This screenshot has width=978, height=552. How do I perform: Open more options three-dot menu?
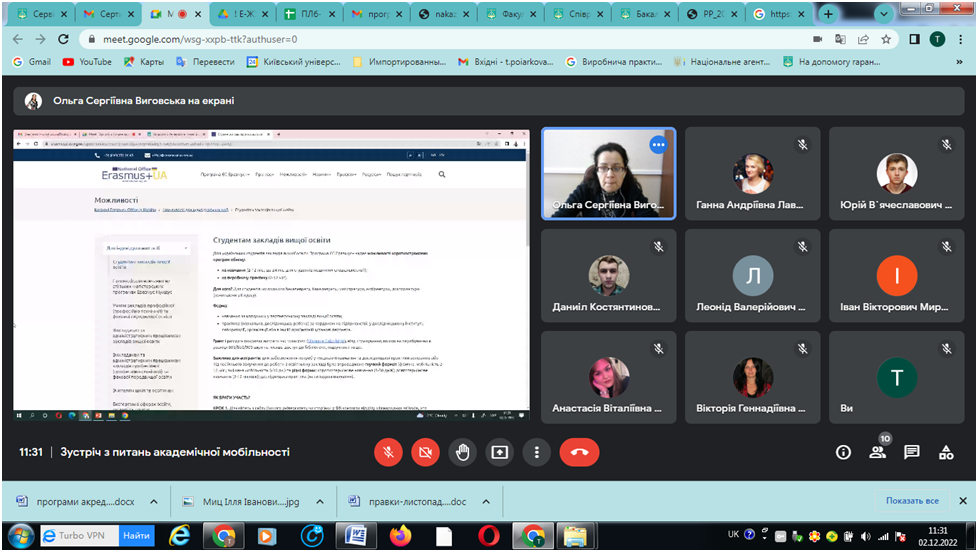(x=536, y=452)
